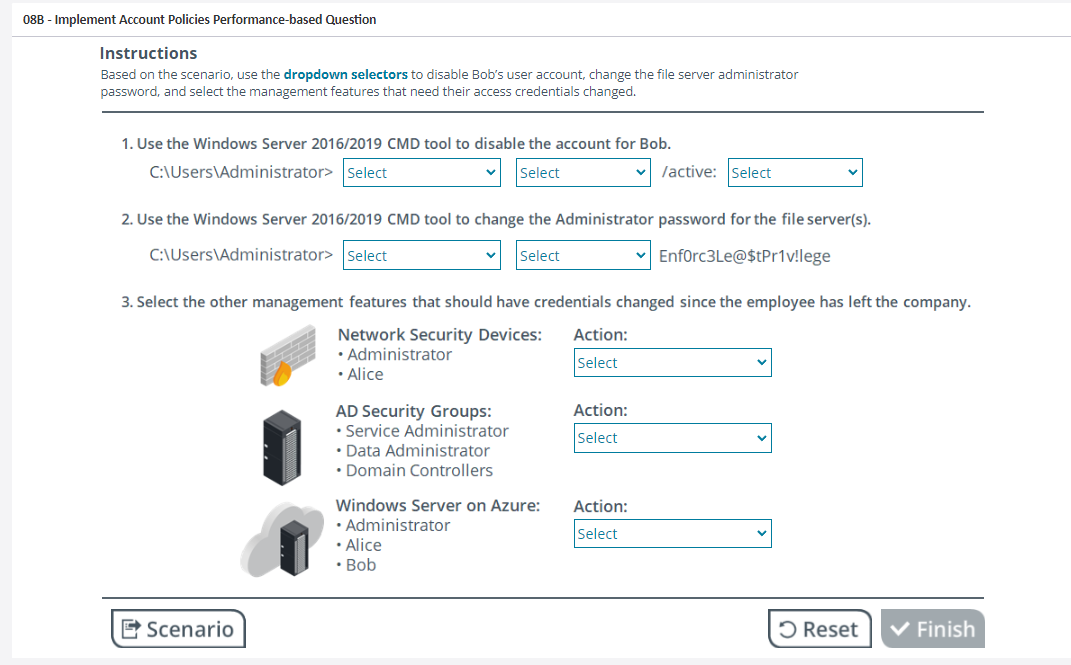The width and height of the screenshot is (1071, 665).
Task: Click the Instructions heading
Action: click(x=148, y=53)
